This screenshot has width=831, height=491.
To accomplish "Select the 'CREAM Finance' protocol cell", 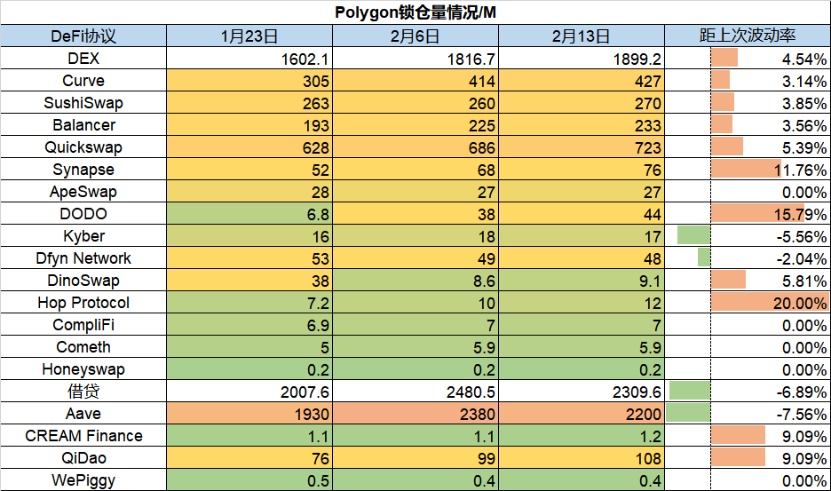I will click(83, 436).
